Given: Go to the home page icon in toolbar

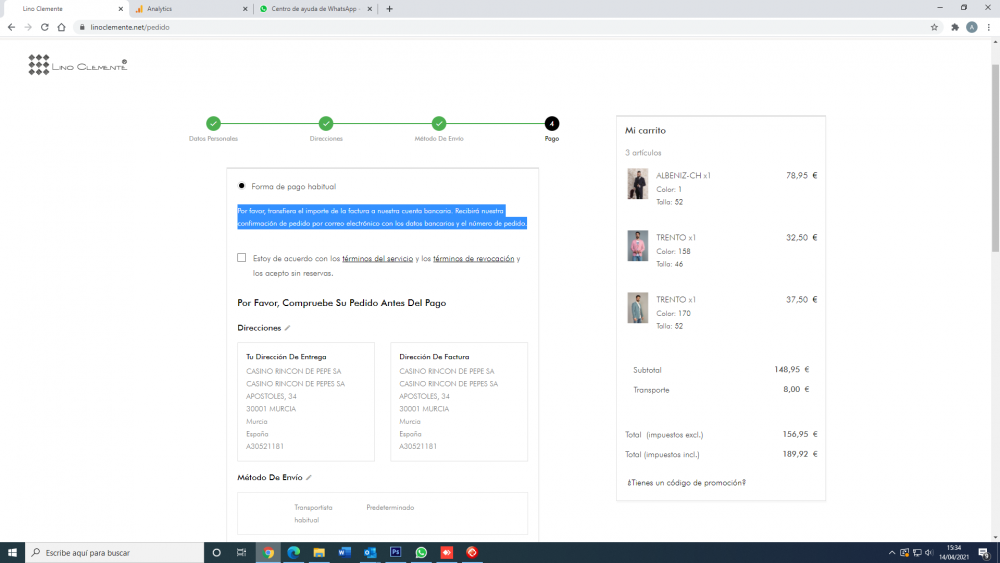Looking at the screenshot, I should click(61, 27).
